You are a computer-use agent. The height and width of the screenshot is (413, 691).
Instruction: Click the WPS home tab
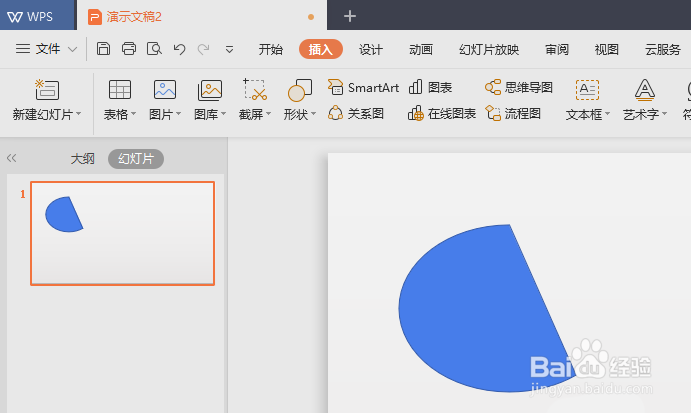37,16
